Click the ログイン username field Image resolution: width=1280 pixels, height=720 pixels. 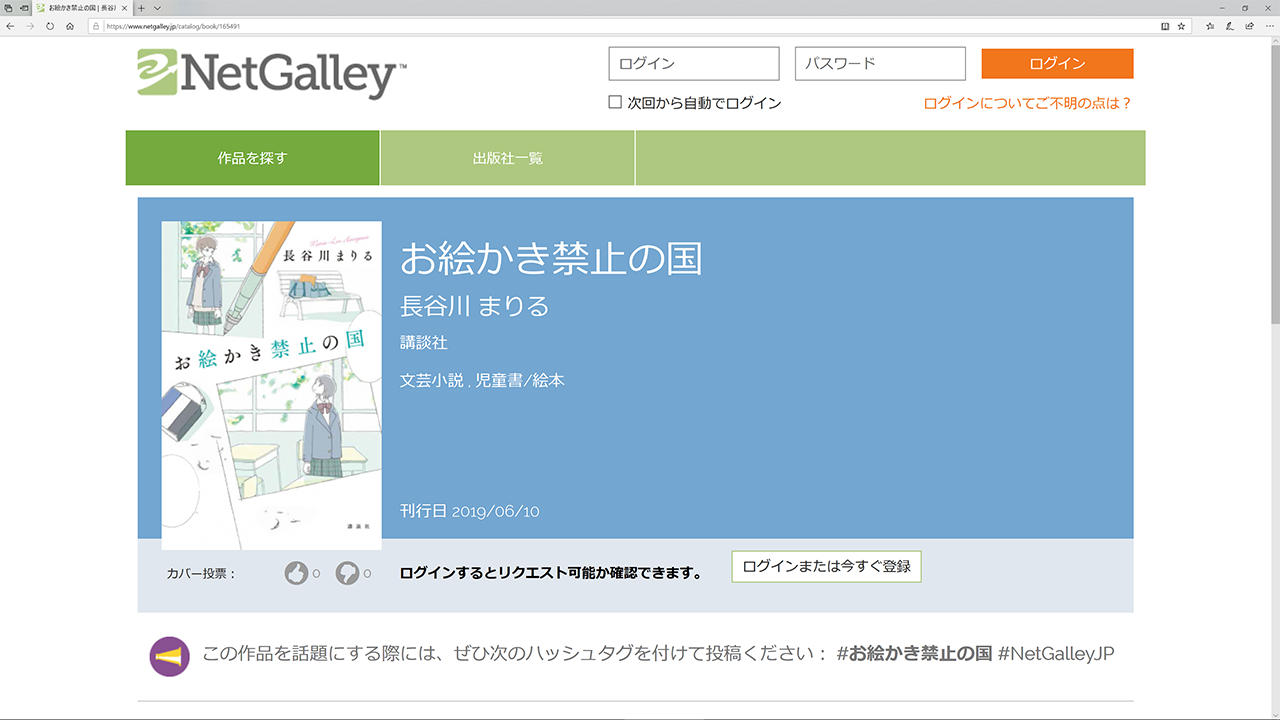click(694, 63)
